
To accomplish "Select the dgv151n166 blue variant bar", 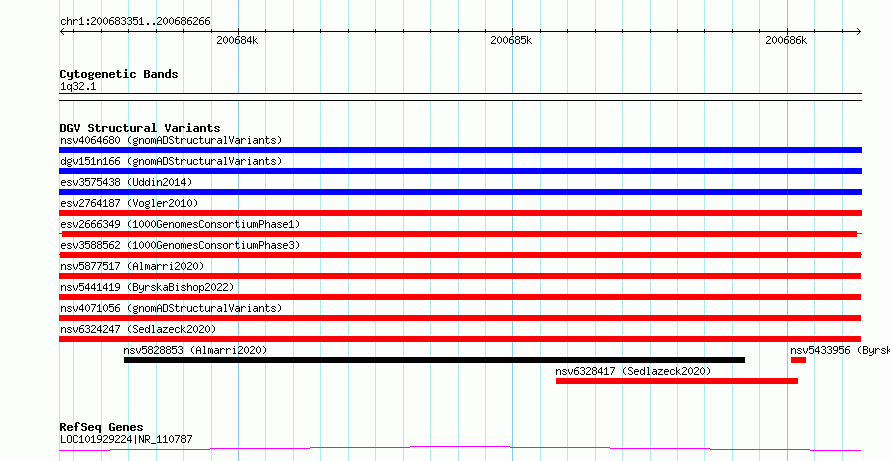I will 460,171.
